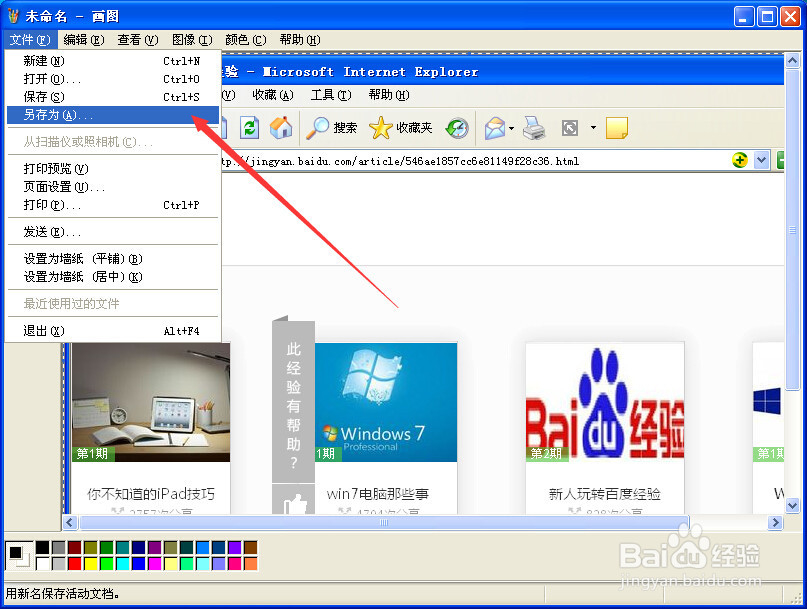Click the mail envelope icon in IE toolbar
Image resolution: width=807 pixels, height=609 pixels.
click(495, 128)
